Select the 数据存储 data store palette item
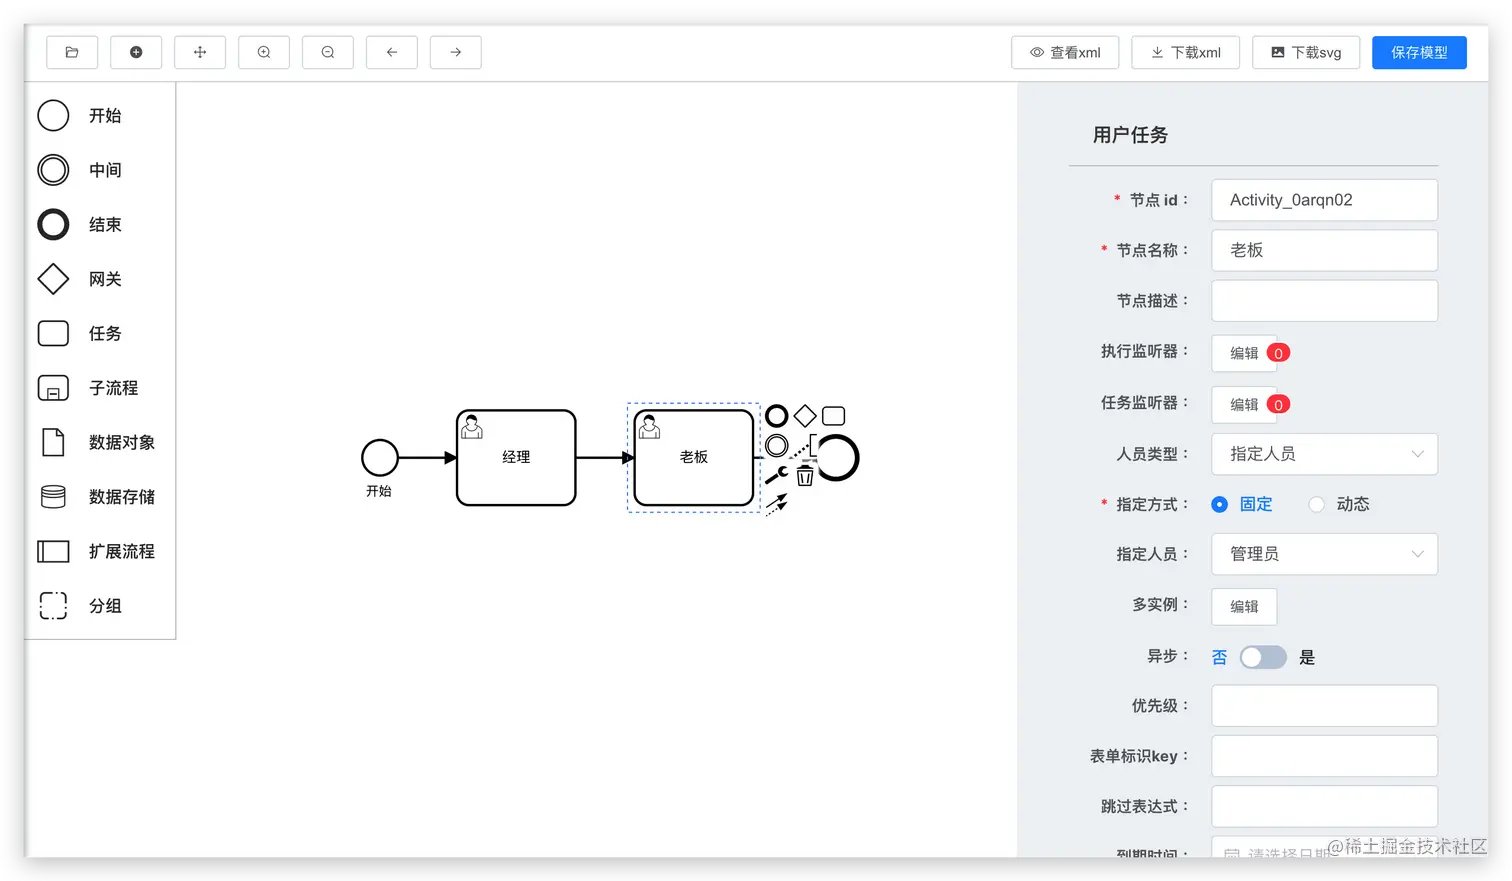This screenshot has width=1512, height=881. [x=97, y=497]
